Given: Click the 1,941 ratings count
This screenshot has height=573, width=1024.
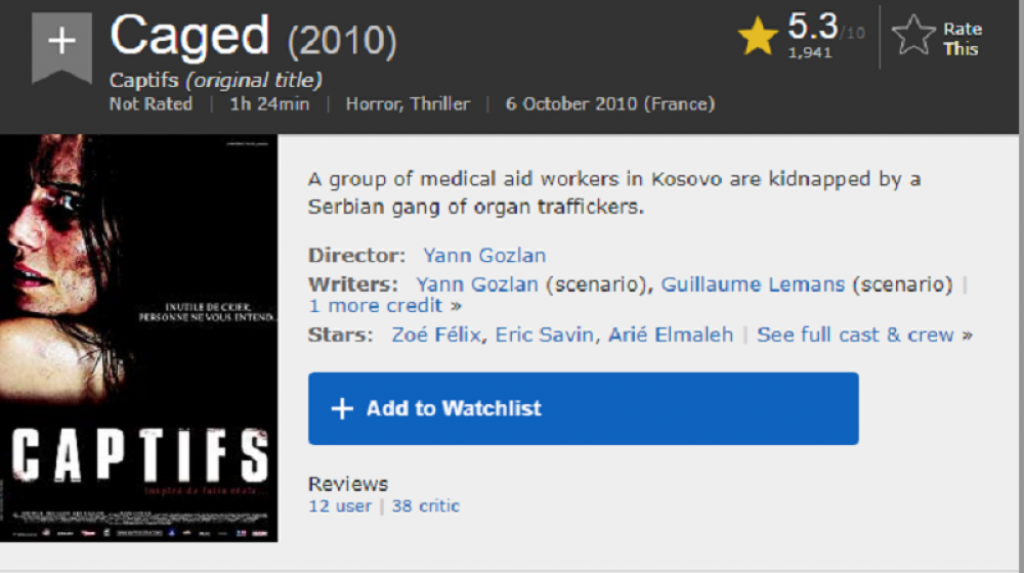Looking at the screenshot, I should [x=810, y=53].
